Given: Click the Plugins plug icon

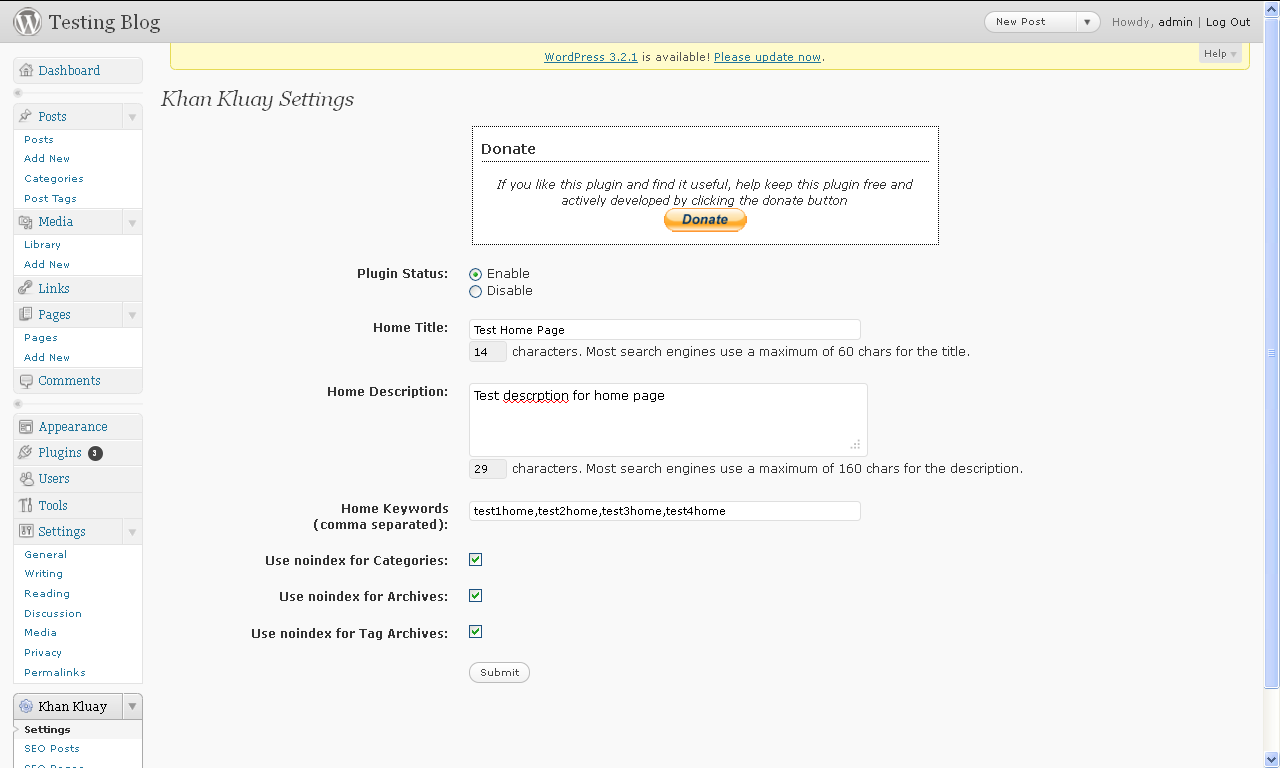Looking at the screenshot, I should click(26, 453).
